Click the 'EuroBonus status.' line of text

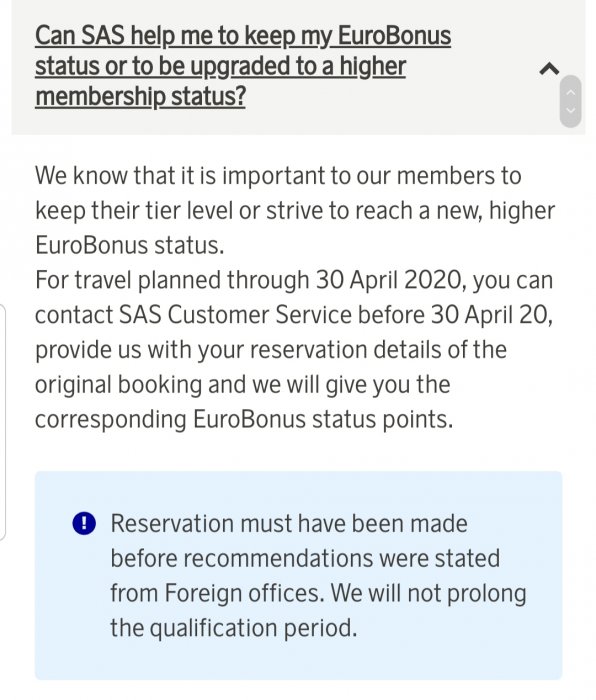click(x=129, y=245)
